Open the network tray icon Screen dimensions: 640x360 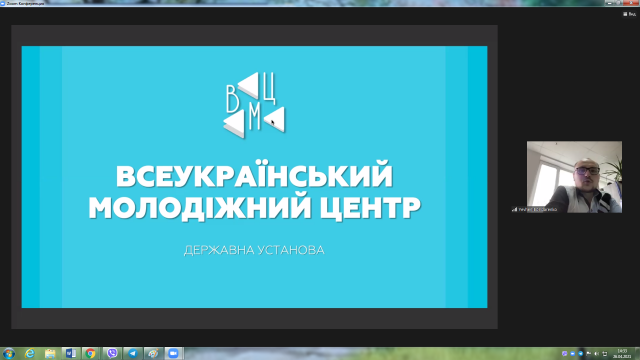[605, 353]
